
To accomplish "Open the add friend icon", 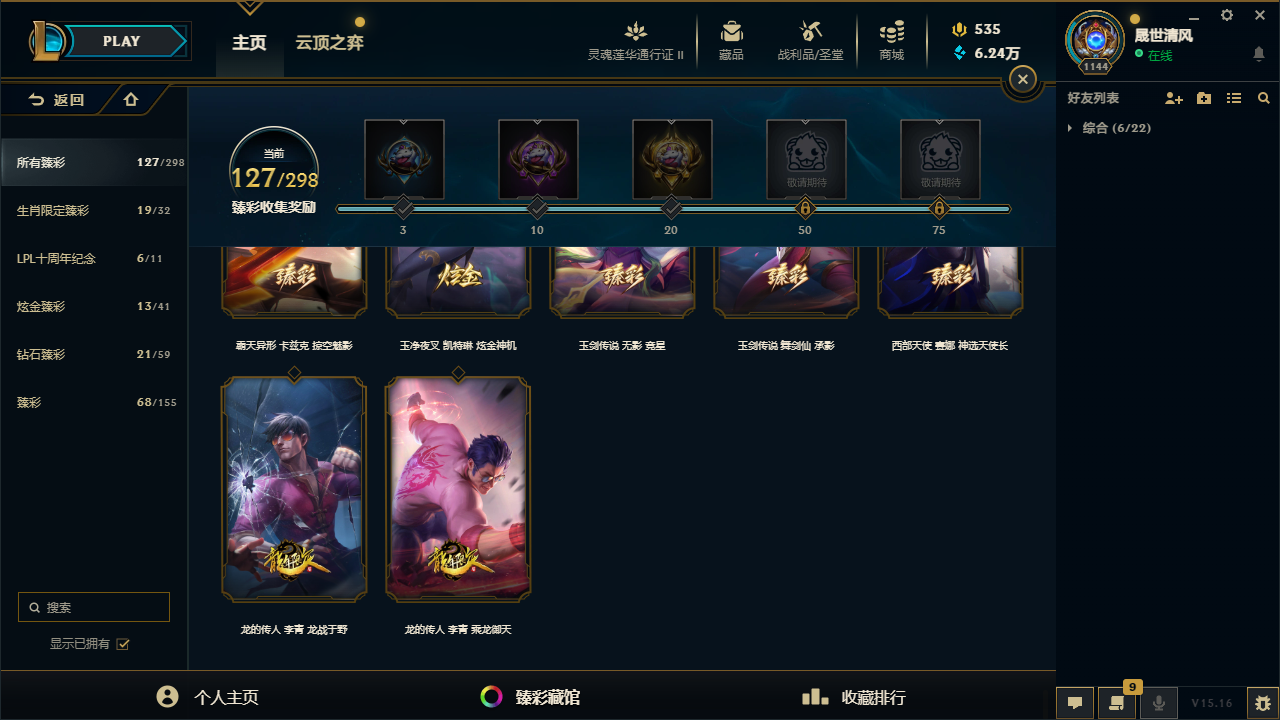I will click(x=1174, y=98).
